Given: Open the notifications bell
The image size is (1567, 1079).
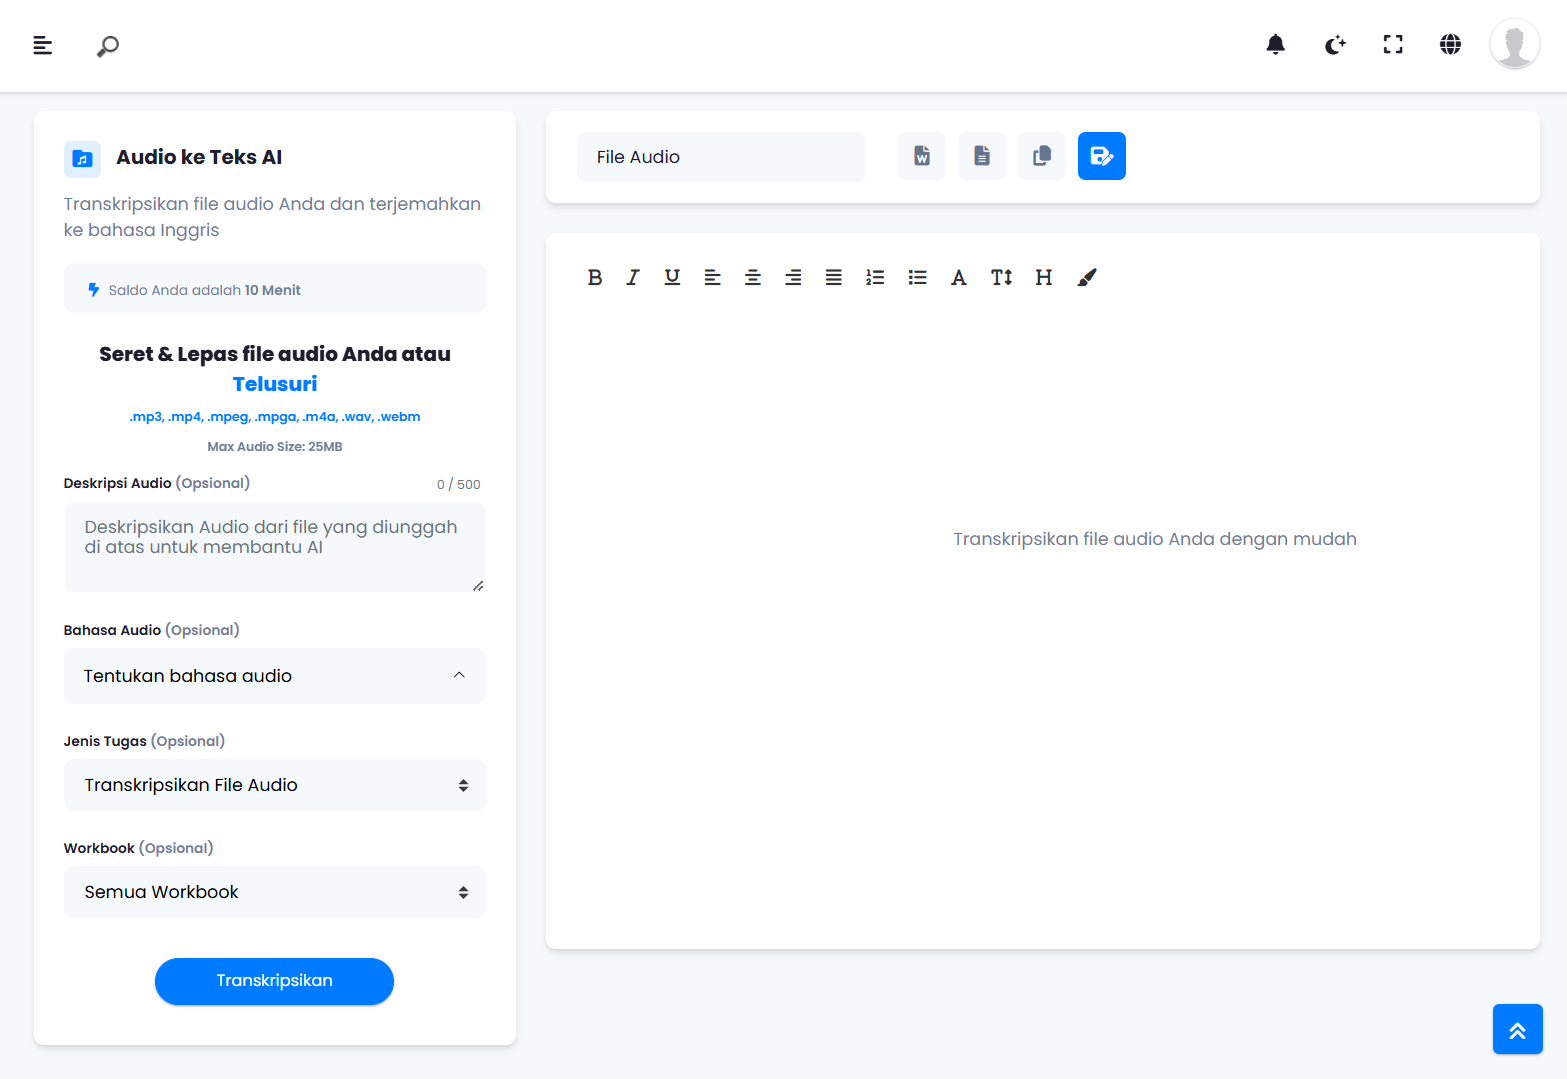Looking at the screenshot, I should (x=1275, y=45).
